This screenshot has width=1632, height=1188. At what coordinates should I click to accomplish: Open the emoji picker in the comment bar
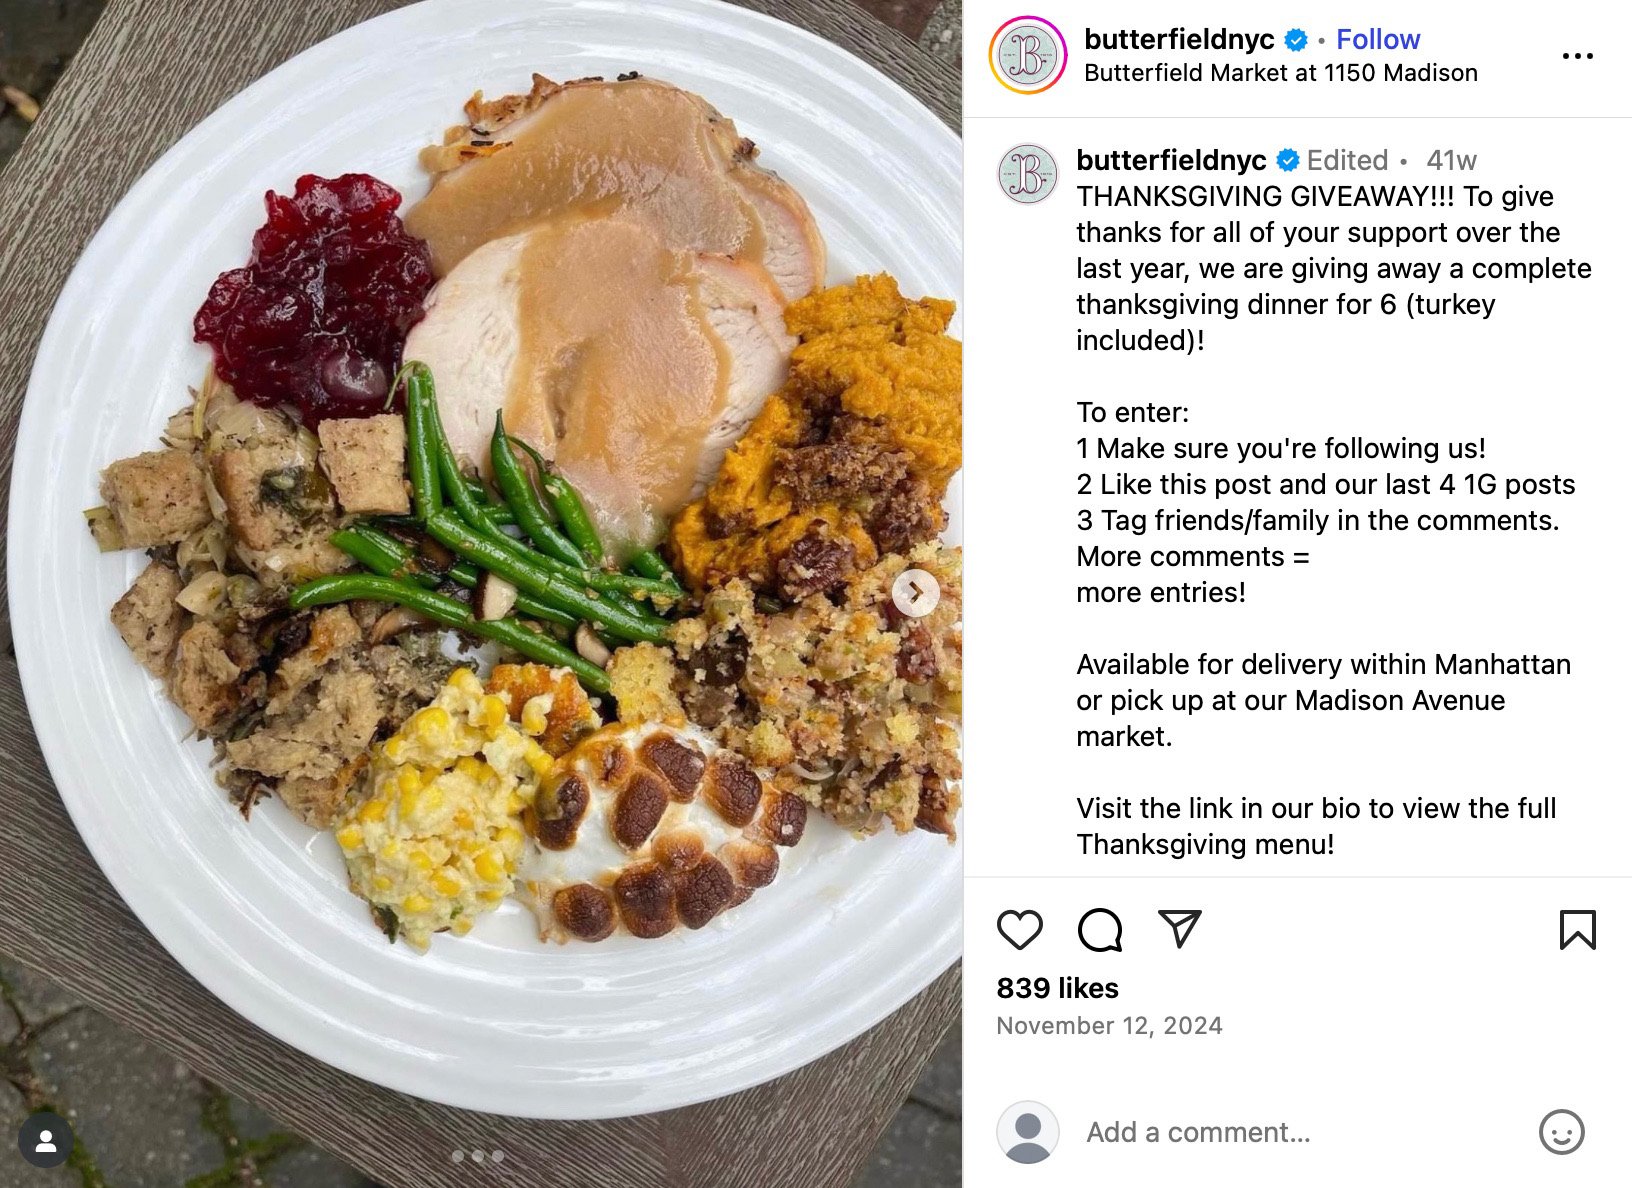(1560, 1133)
